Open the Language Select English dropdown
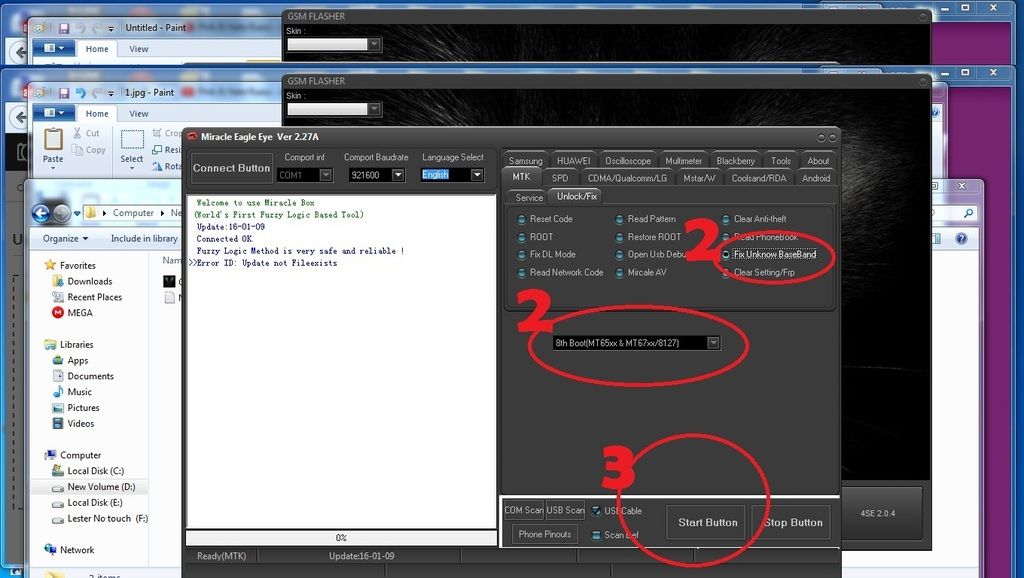Image resolution: width=1024 pixels, height=578 pixels. [477, 175]
